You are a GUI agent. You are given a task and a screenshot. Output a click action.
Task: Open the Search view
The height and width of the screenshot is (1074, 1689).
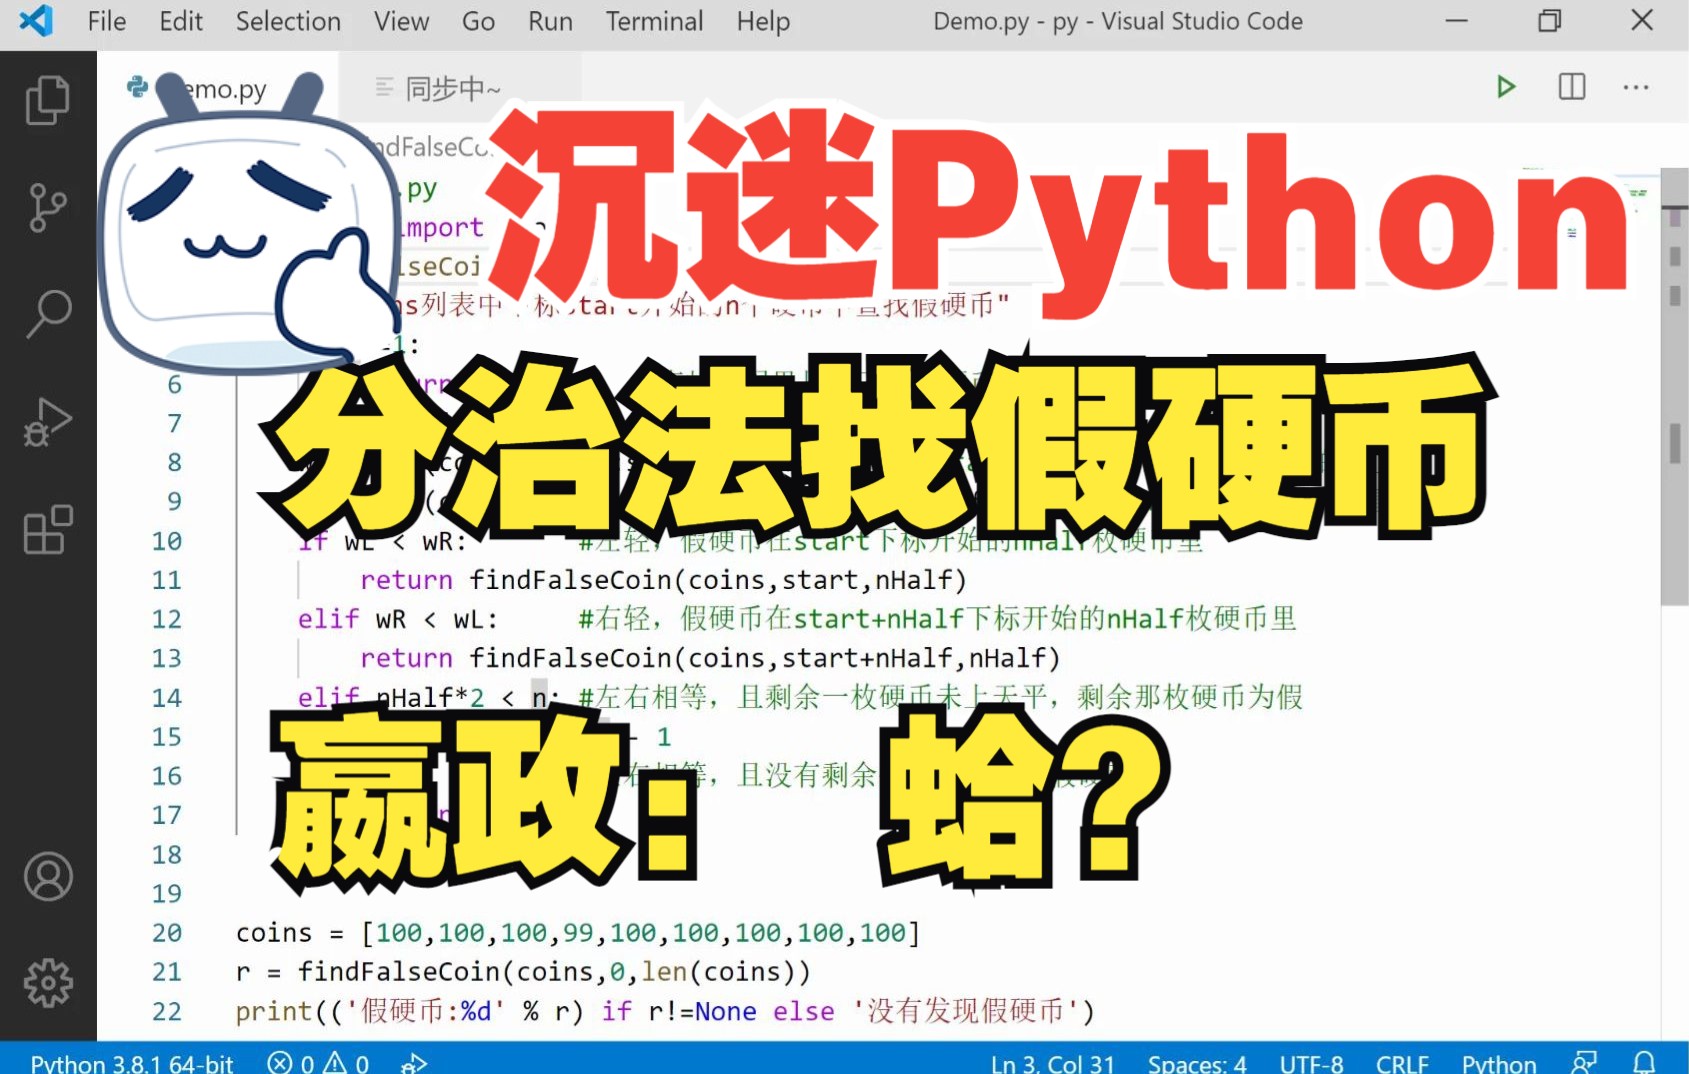coord(47,314)
